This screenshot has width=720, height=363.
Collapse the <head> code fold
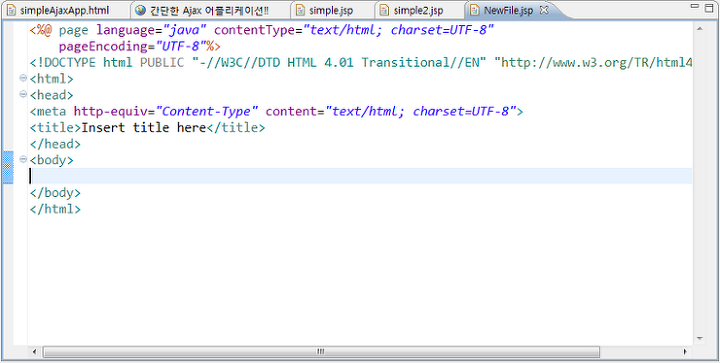[x=23, y=94]
